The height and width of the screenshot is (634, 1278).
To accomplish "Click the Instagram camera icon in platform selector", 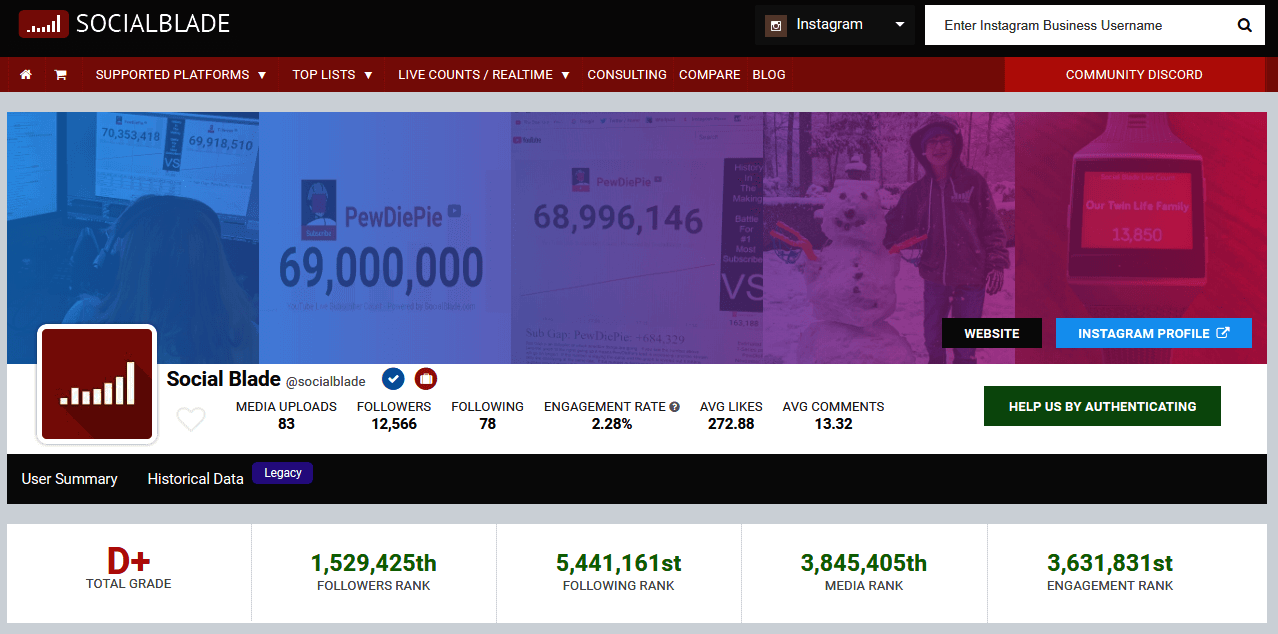I will point(776,25).
